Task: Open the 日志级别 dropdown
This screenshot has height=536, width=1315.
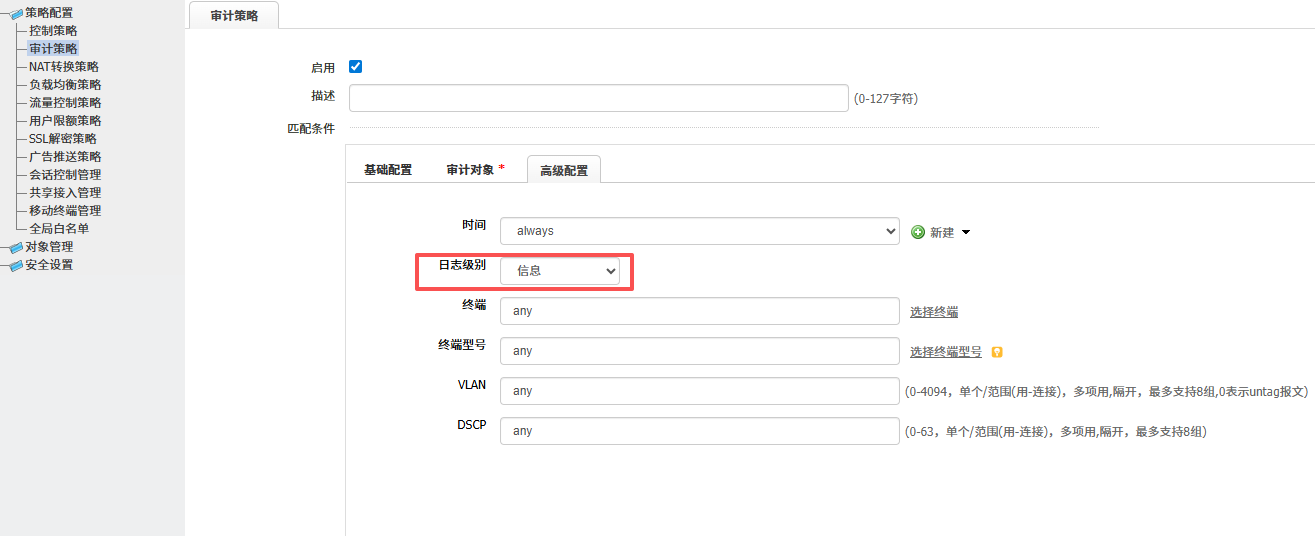Action: coord(559,271)
